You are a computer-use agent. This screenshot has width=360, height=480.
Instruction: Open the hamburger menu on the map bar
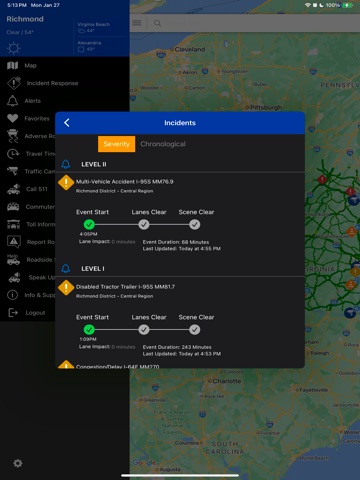[137, 23]
